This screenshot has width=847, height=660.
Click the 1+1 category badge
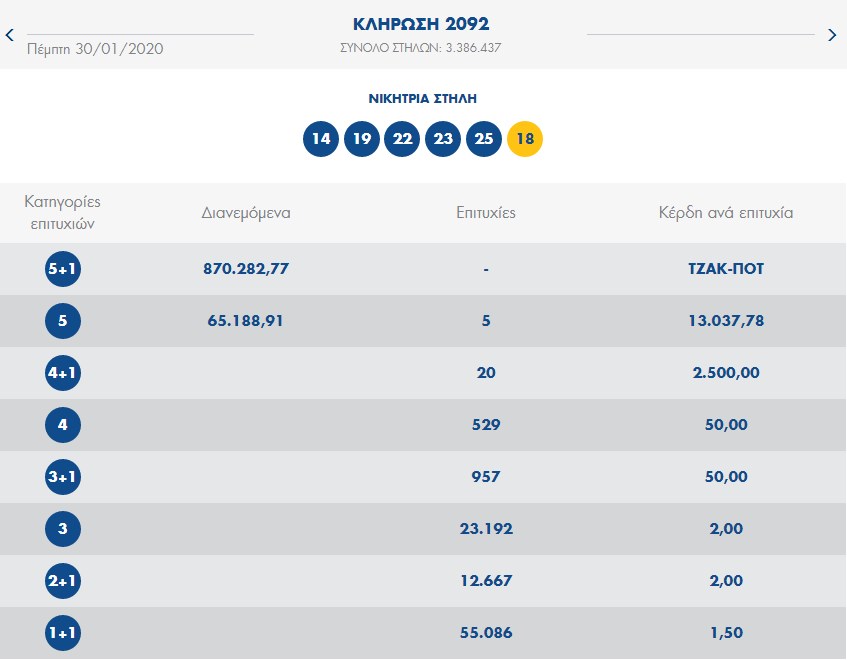pyautogui.click(x=63, y=633)
